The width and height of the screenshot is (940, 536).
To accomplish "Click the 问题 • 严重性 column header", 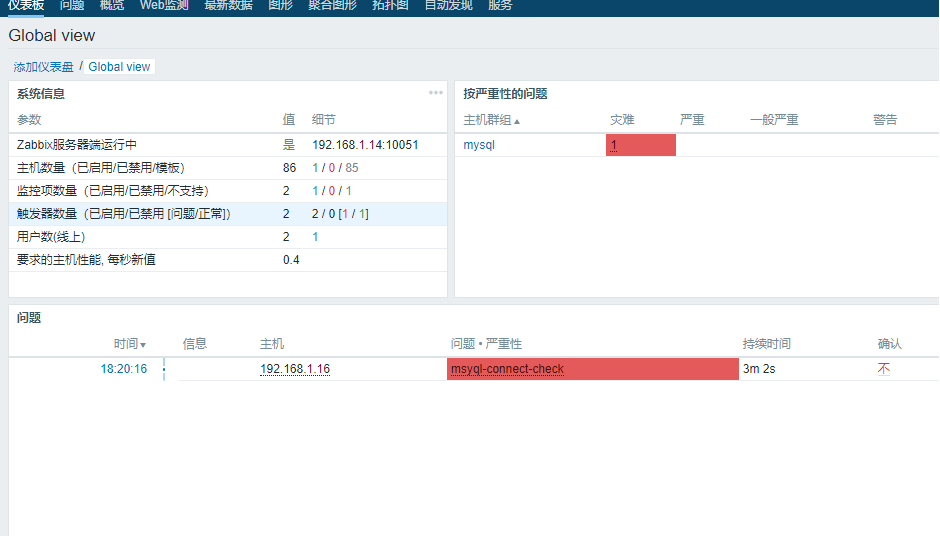I will pyautogui.click(x=486, y=344).
